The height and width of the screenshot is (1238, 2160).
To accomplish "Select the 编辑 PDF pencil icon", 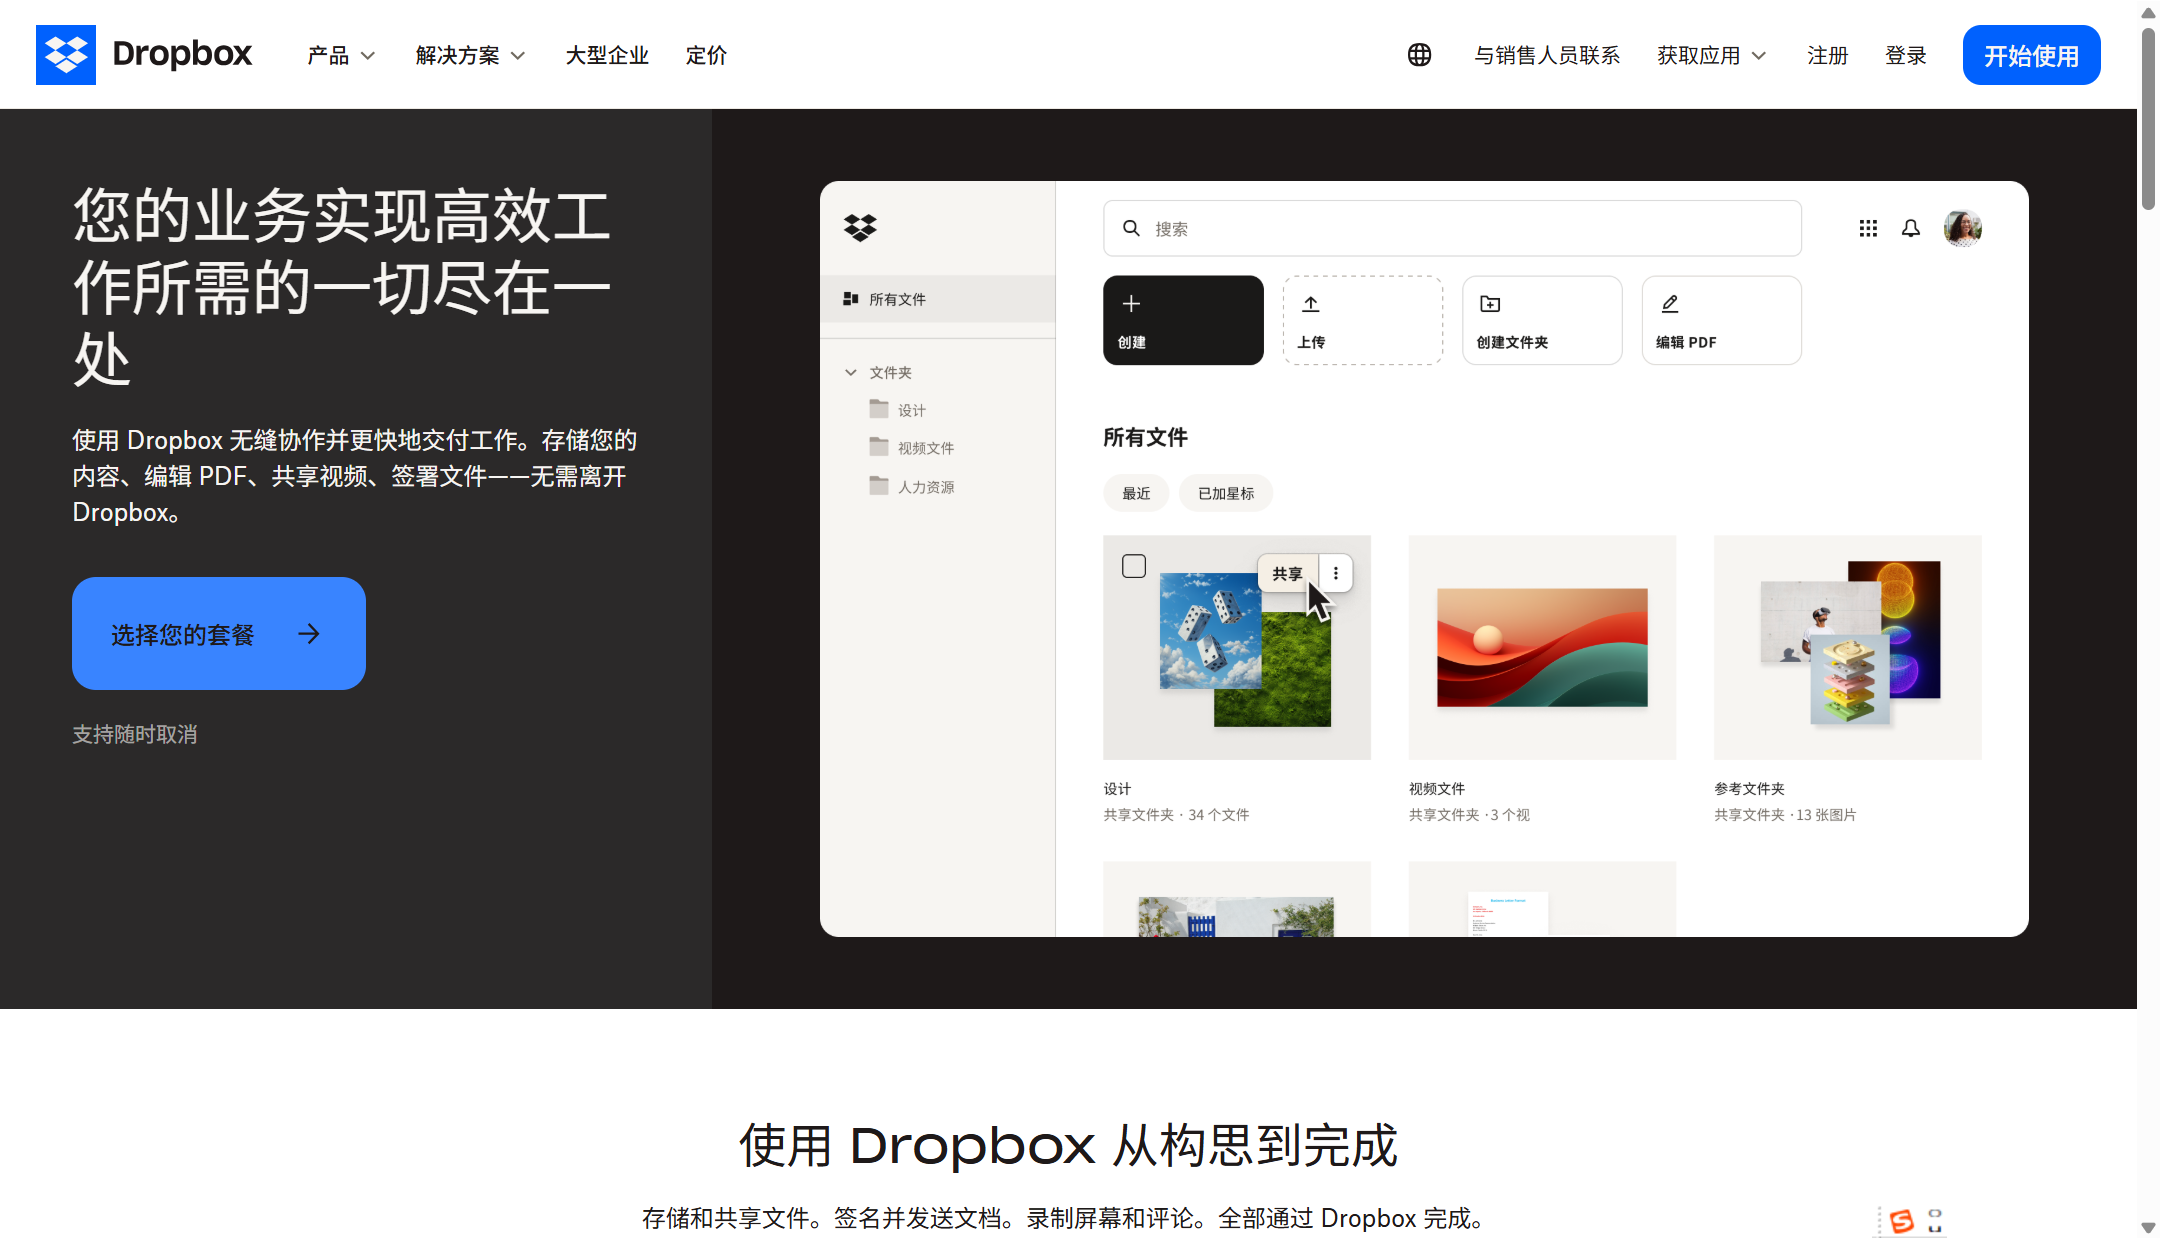I will tap(1669, 304).
